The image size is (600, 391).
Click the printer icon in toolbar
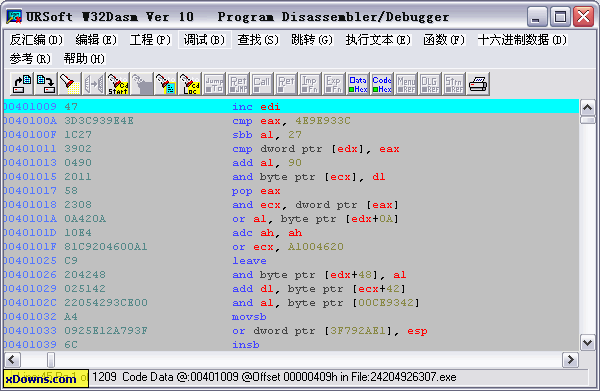[x=478, y=84]
